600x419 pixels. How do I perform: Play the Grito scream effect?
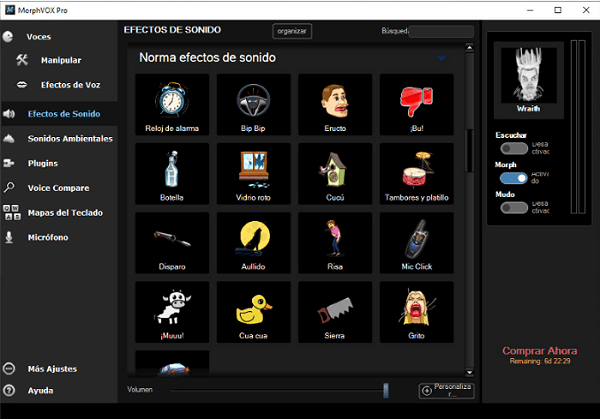[416, 312]
